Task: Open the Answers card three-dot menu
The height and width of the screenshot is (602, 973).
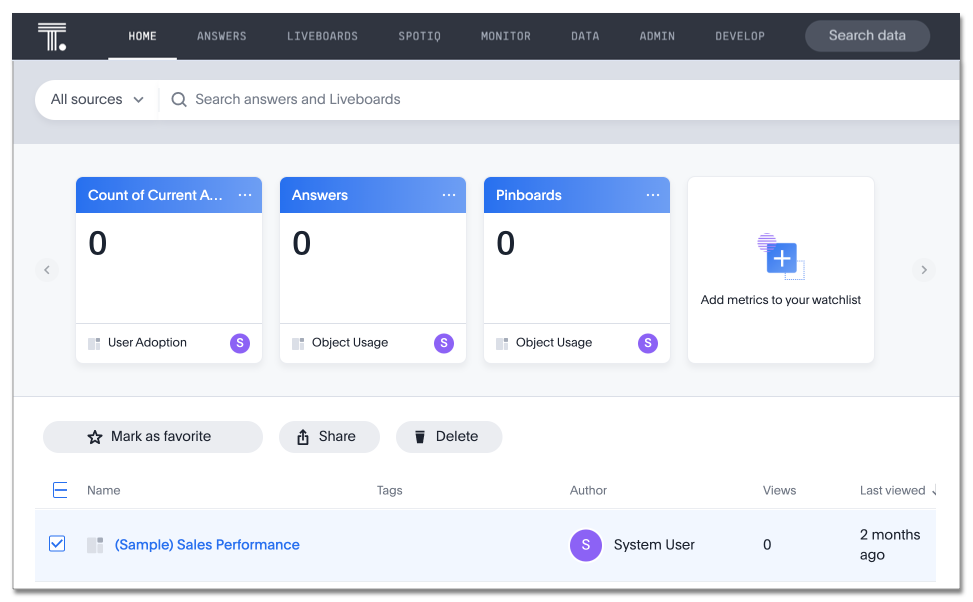Action: click(449, 195)
